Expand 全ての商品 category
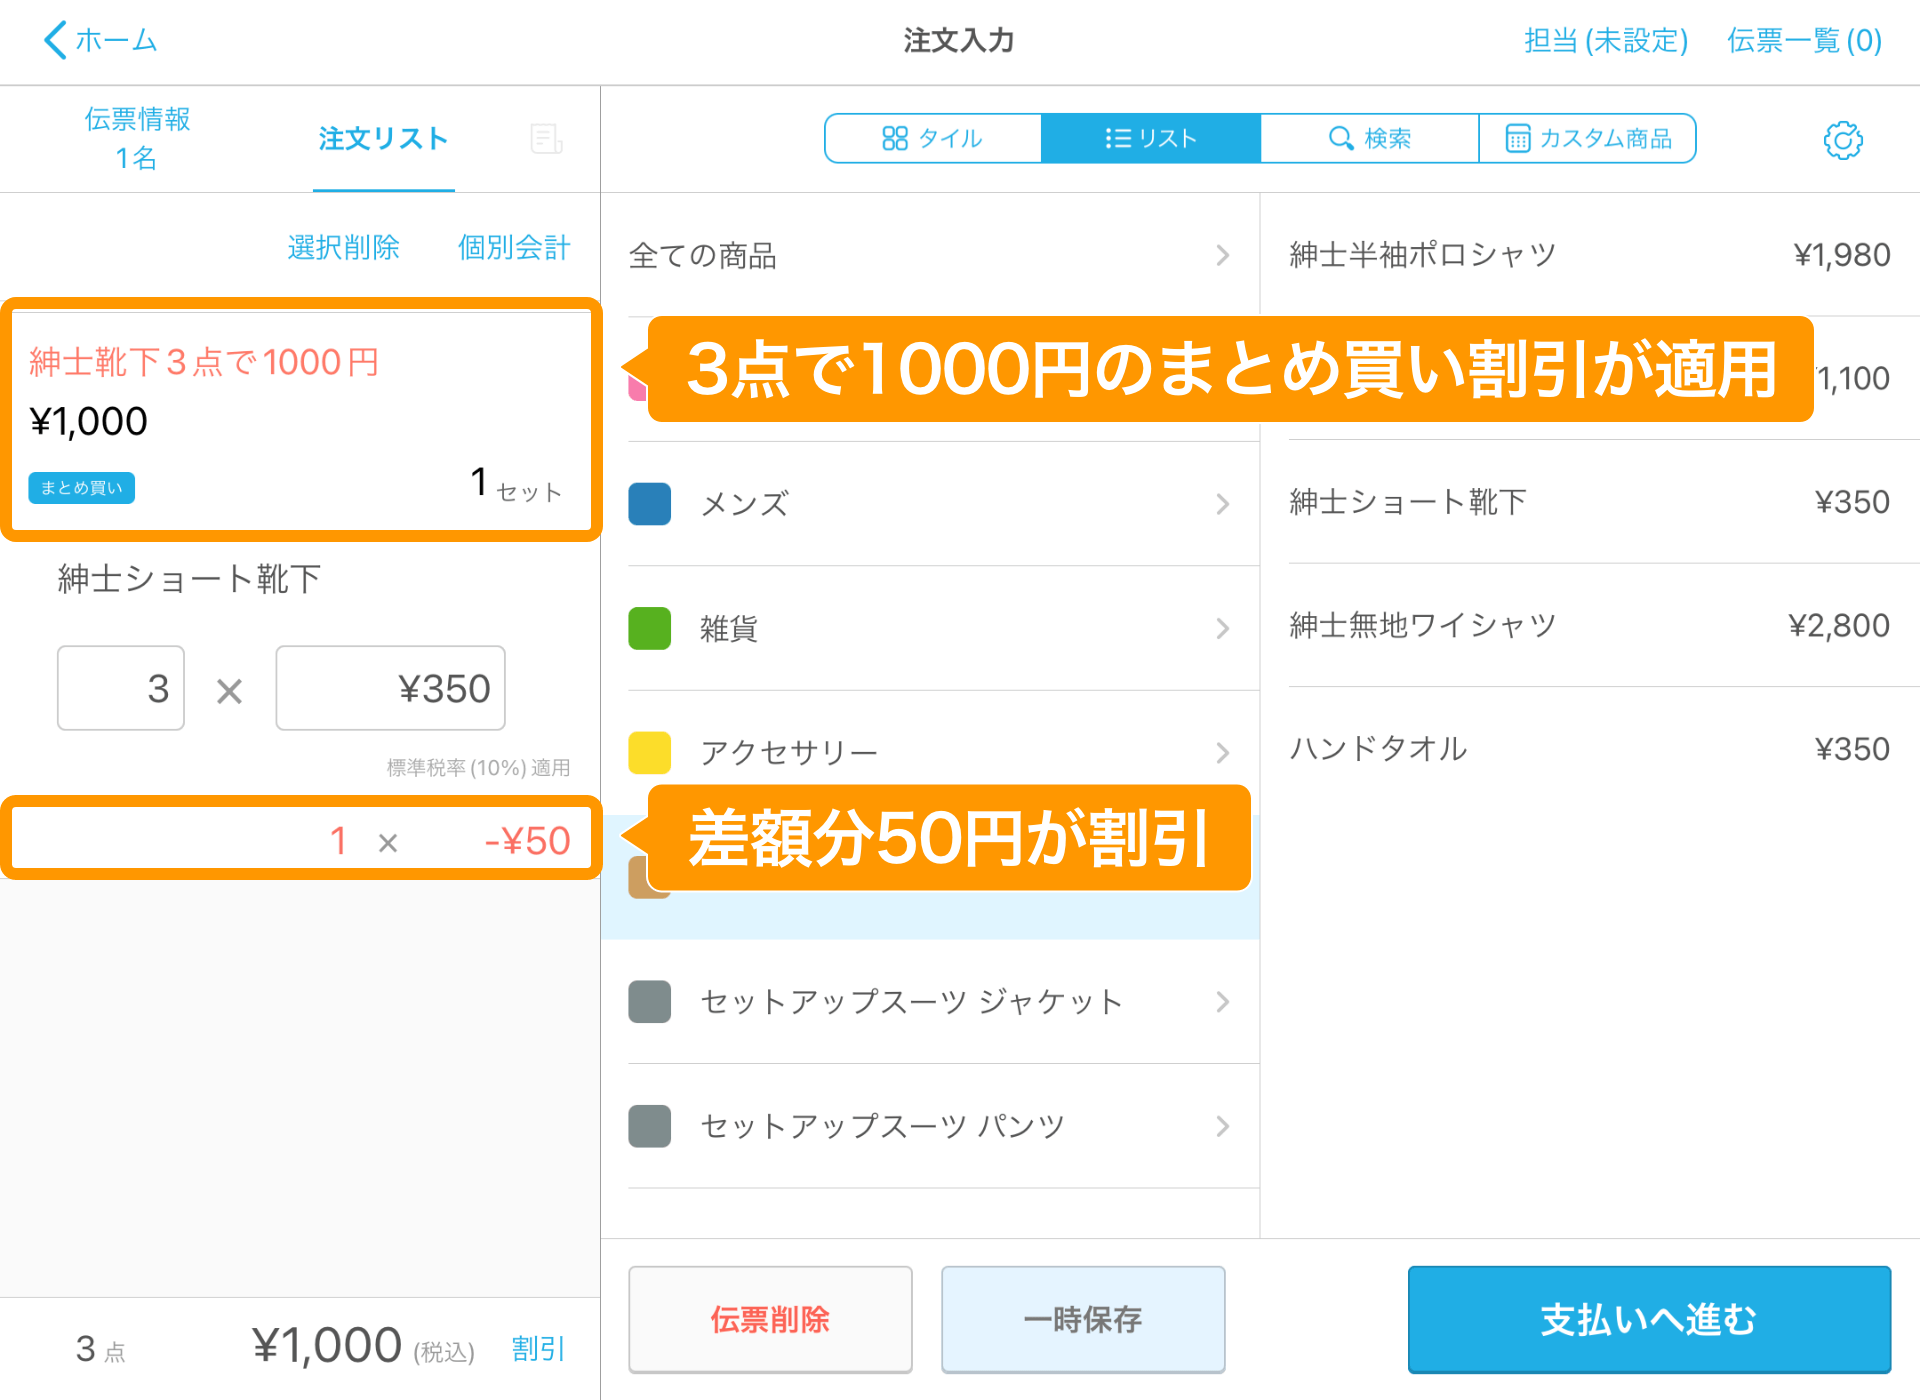Image resolution: width=1920 pixels, height=1400 pixels. click(x=928, y=256)
